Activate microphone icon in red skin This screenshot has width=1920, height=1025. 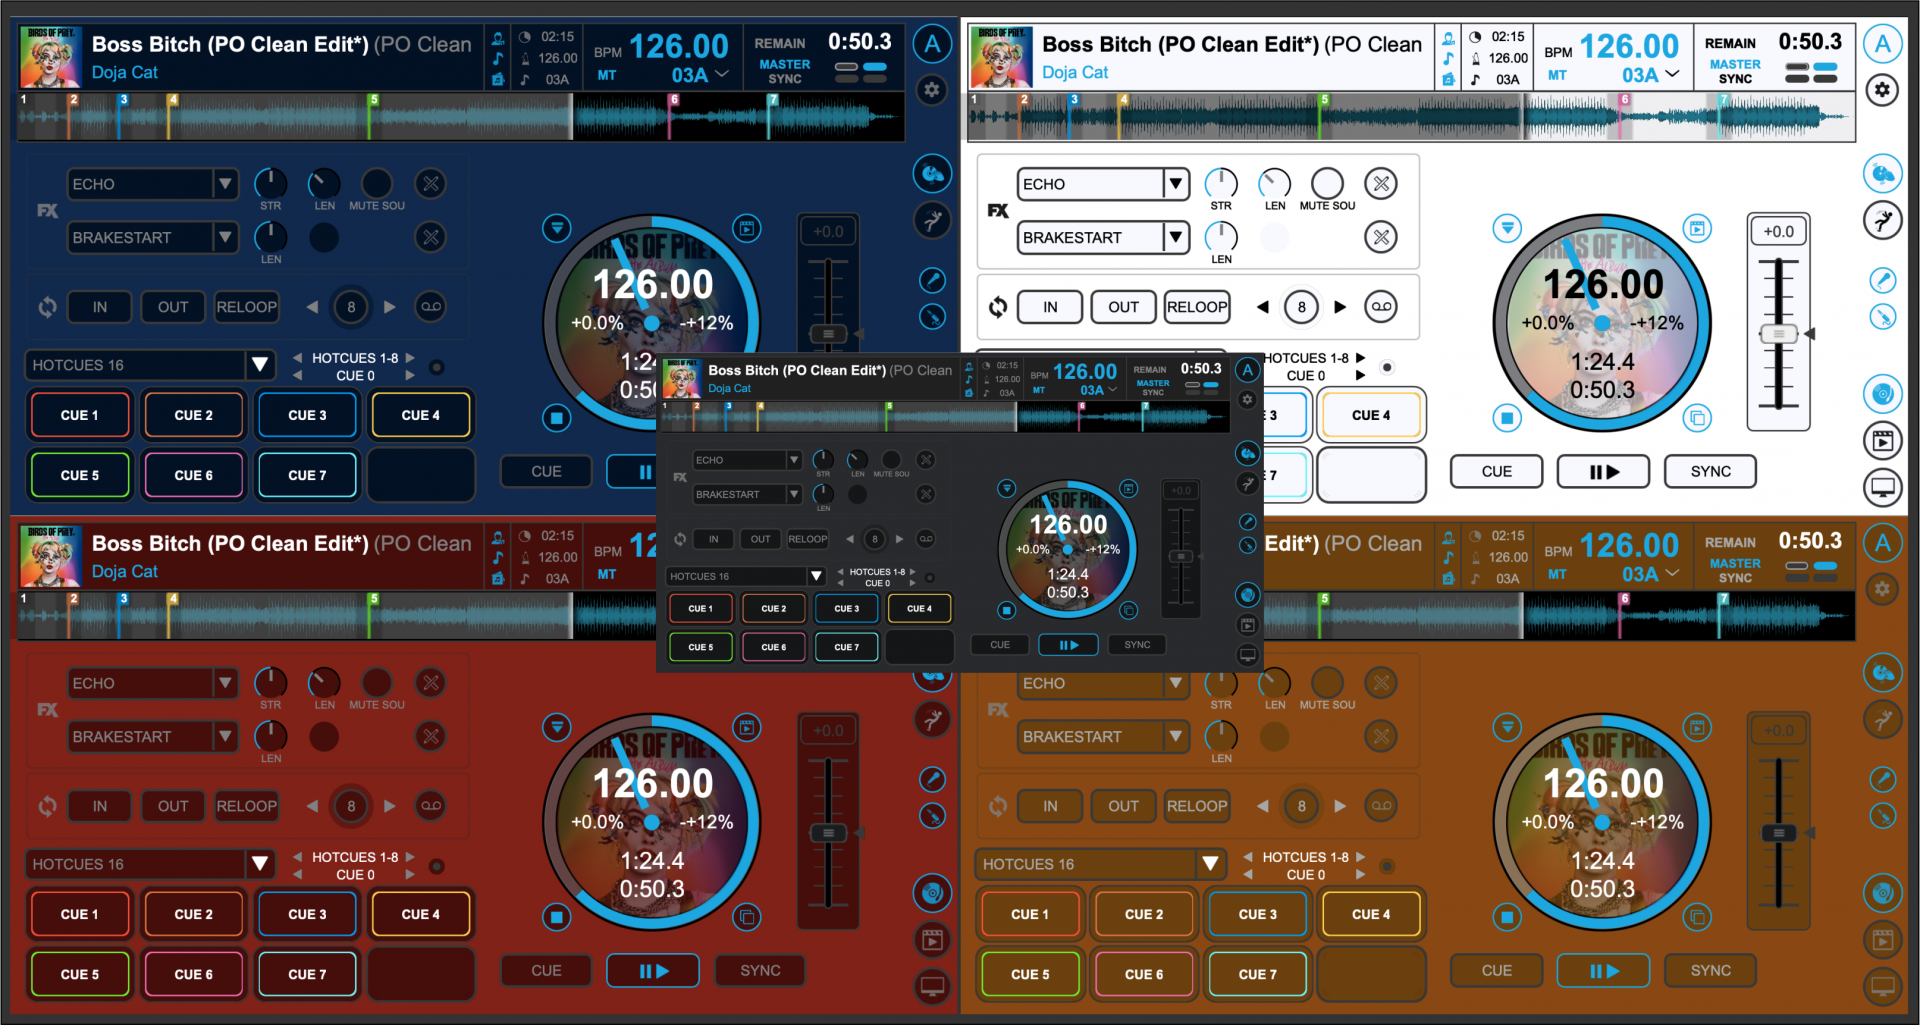932,779
